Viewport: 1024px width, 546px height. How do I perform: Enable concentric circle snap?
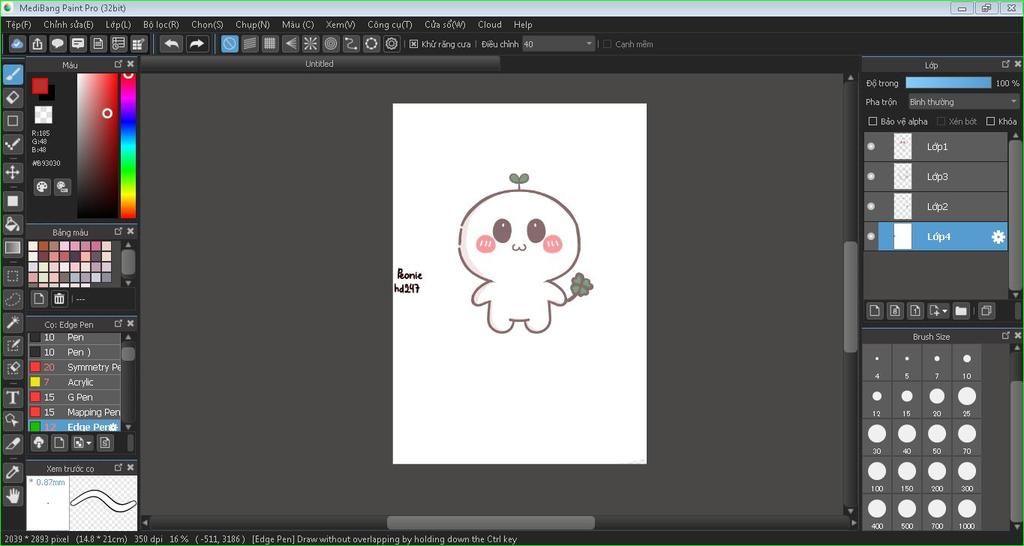(330, 44)
